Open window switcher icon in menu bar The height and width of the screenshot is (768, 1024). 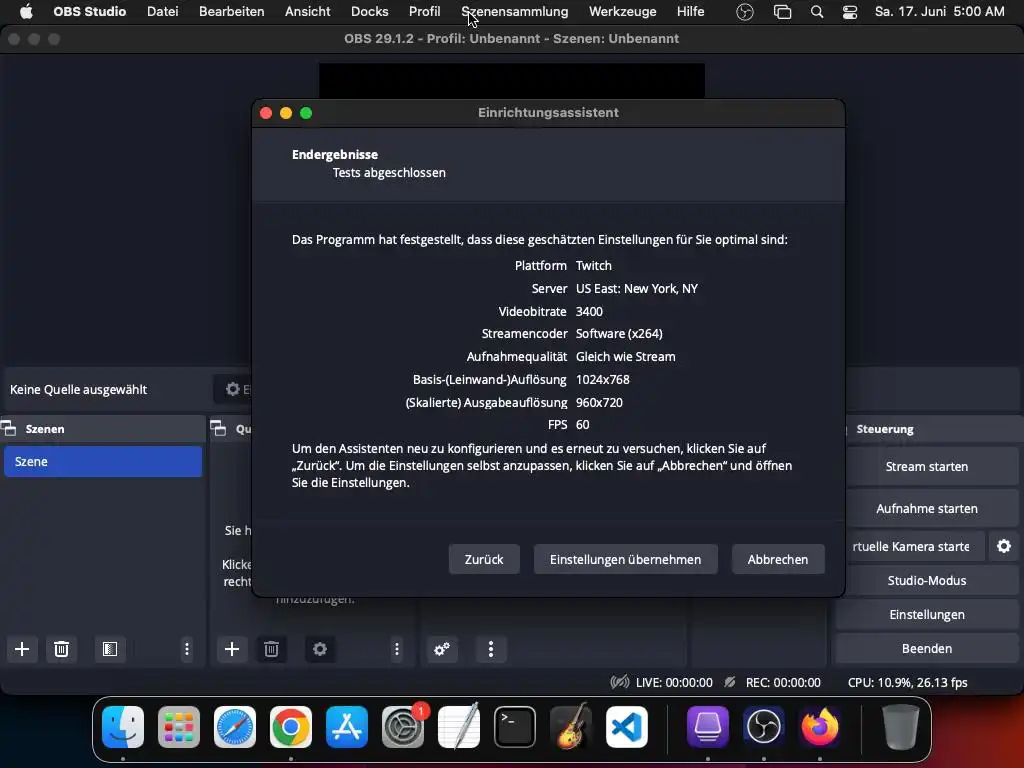point(782,12)
